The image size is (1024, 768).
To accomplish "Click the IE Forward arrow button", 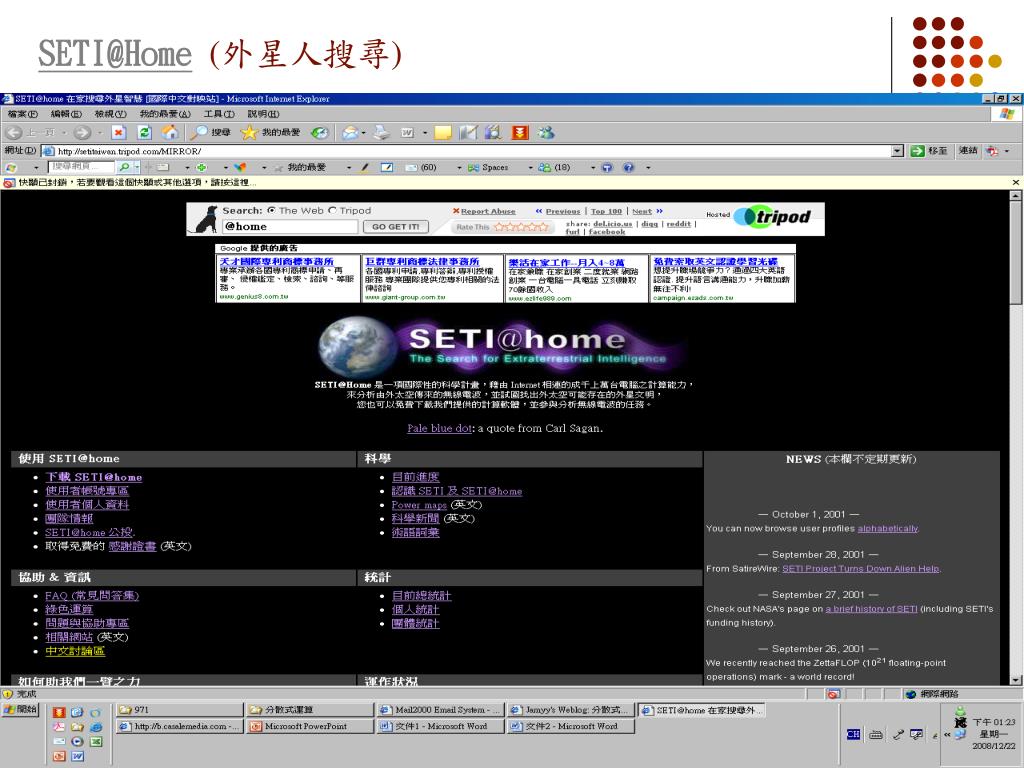I will (x=82, y=133).
